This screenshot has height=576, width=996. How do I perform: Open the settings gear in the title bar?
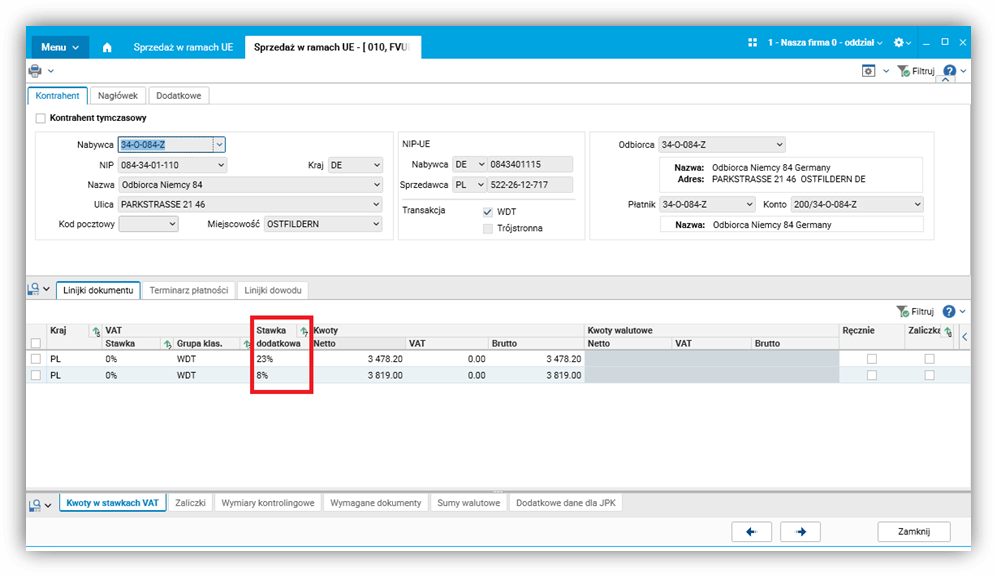[899, 43]
